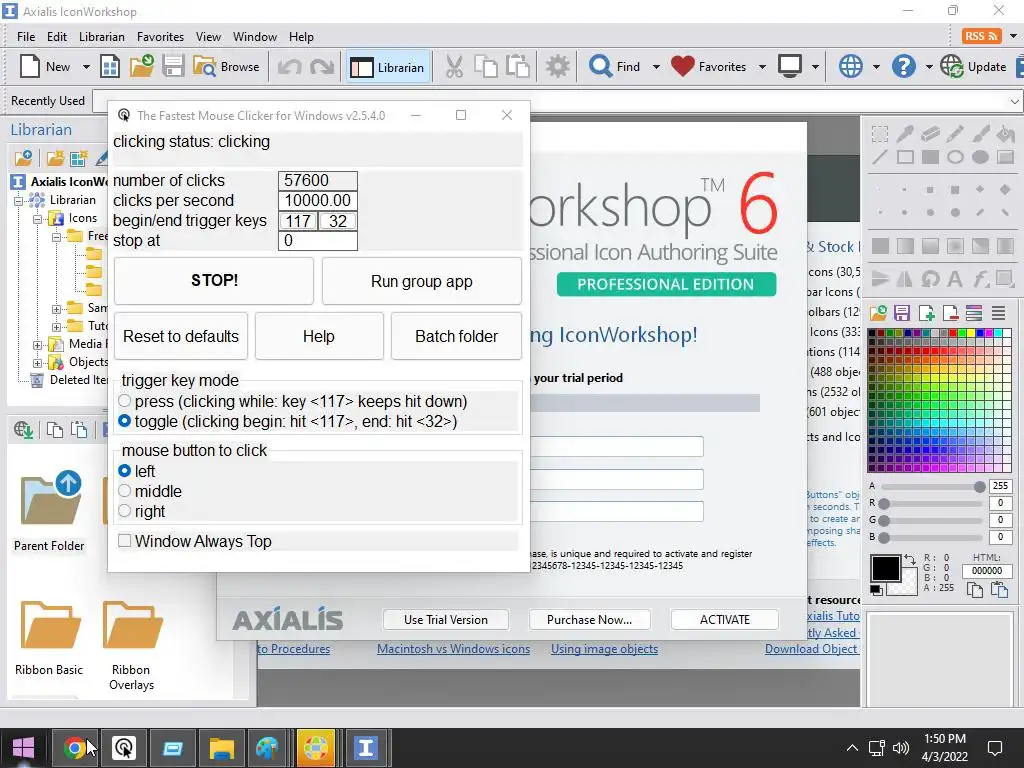Image resolution: width=1024 pixels, height=768 pixels.
Task: Open the New button dropdown arrow
Action: point(86,67)
